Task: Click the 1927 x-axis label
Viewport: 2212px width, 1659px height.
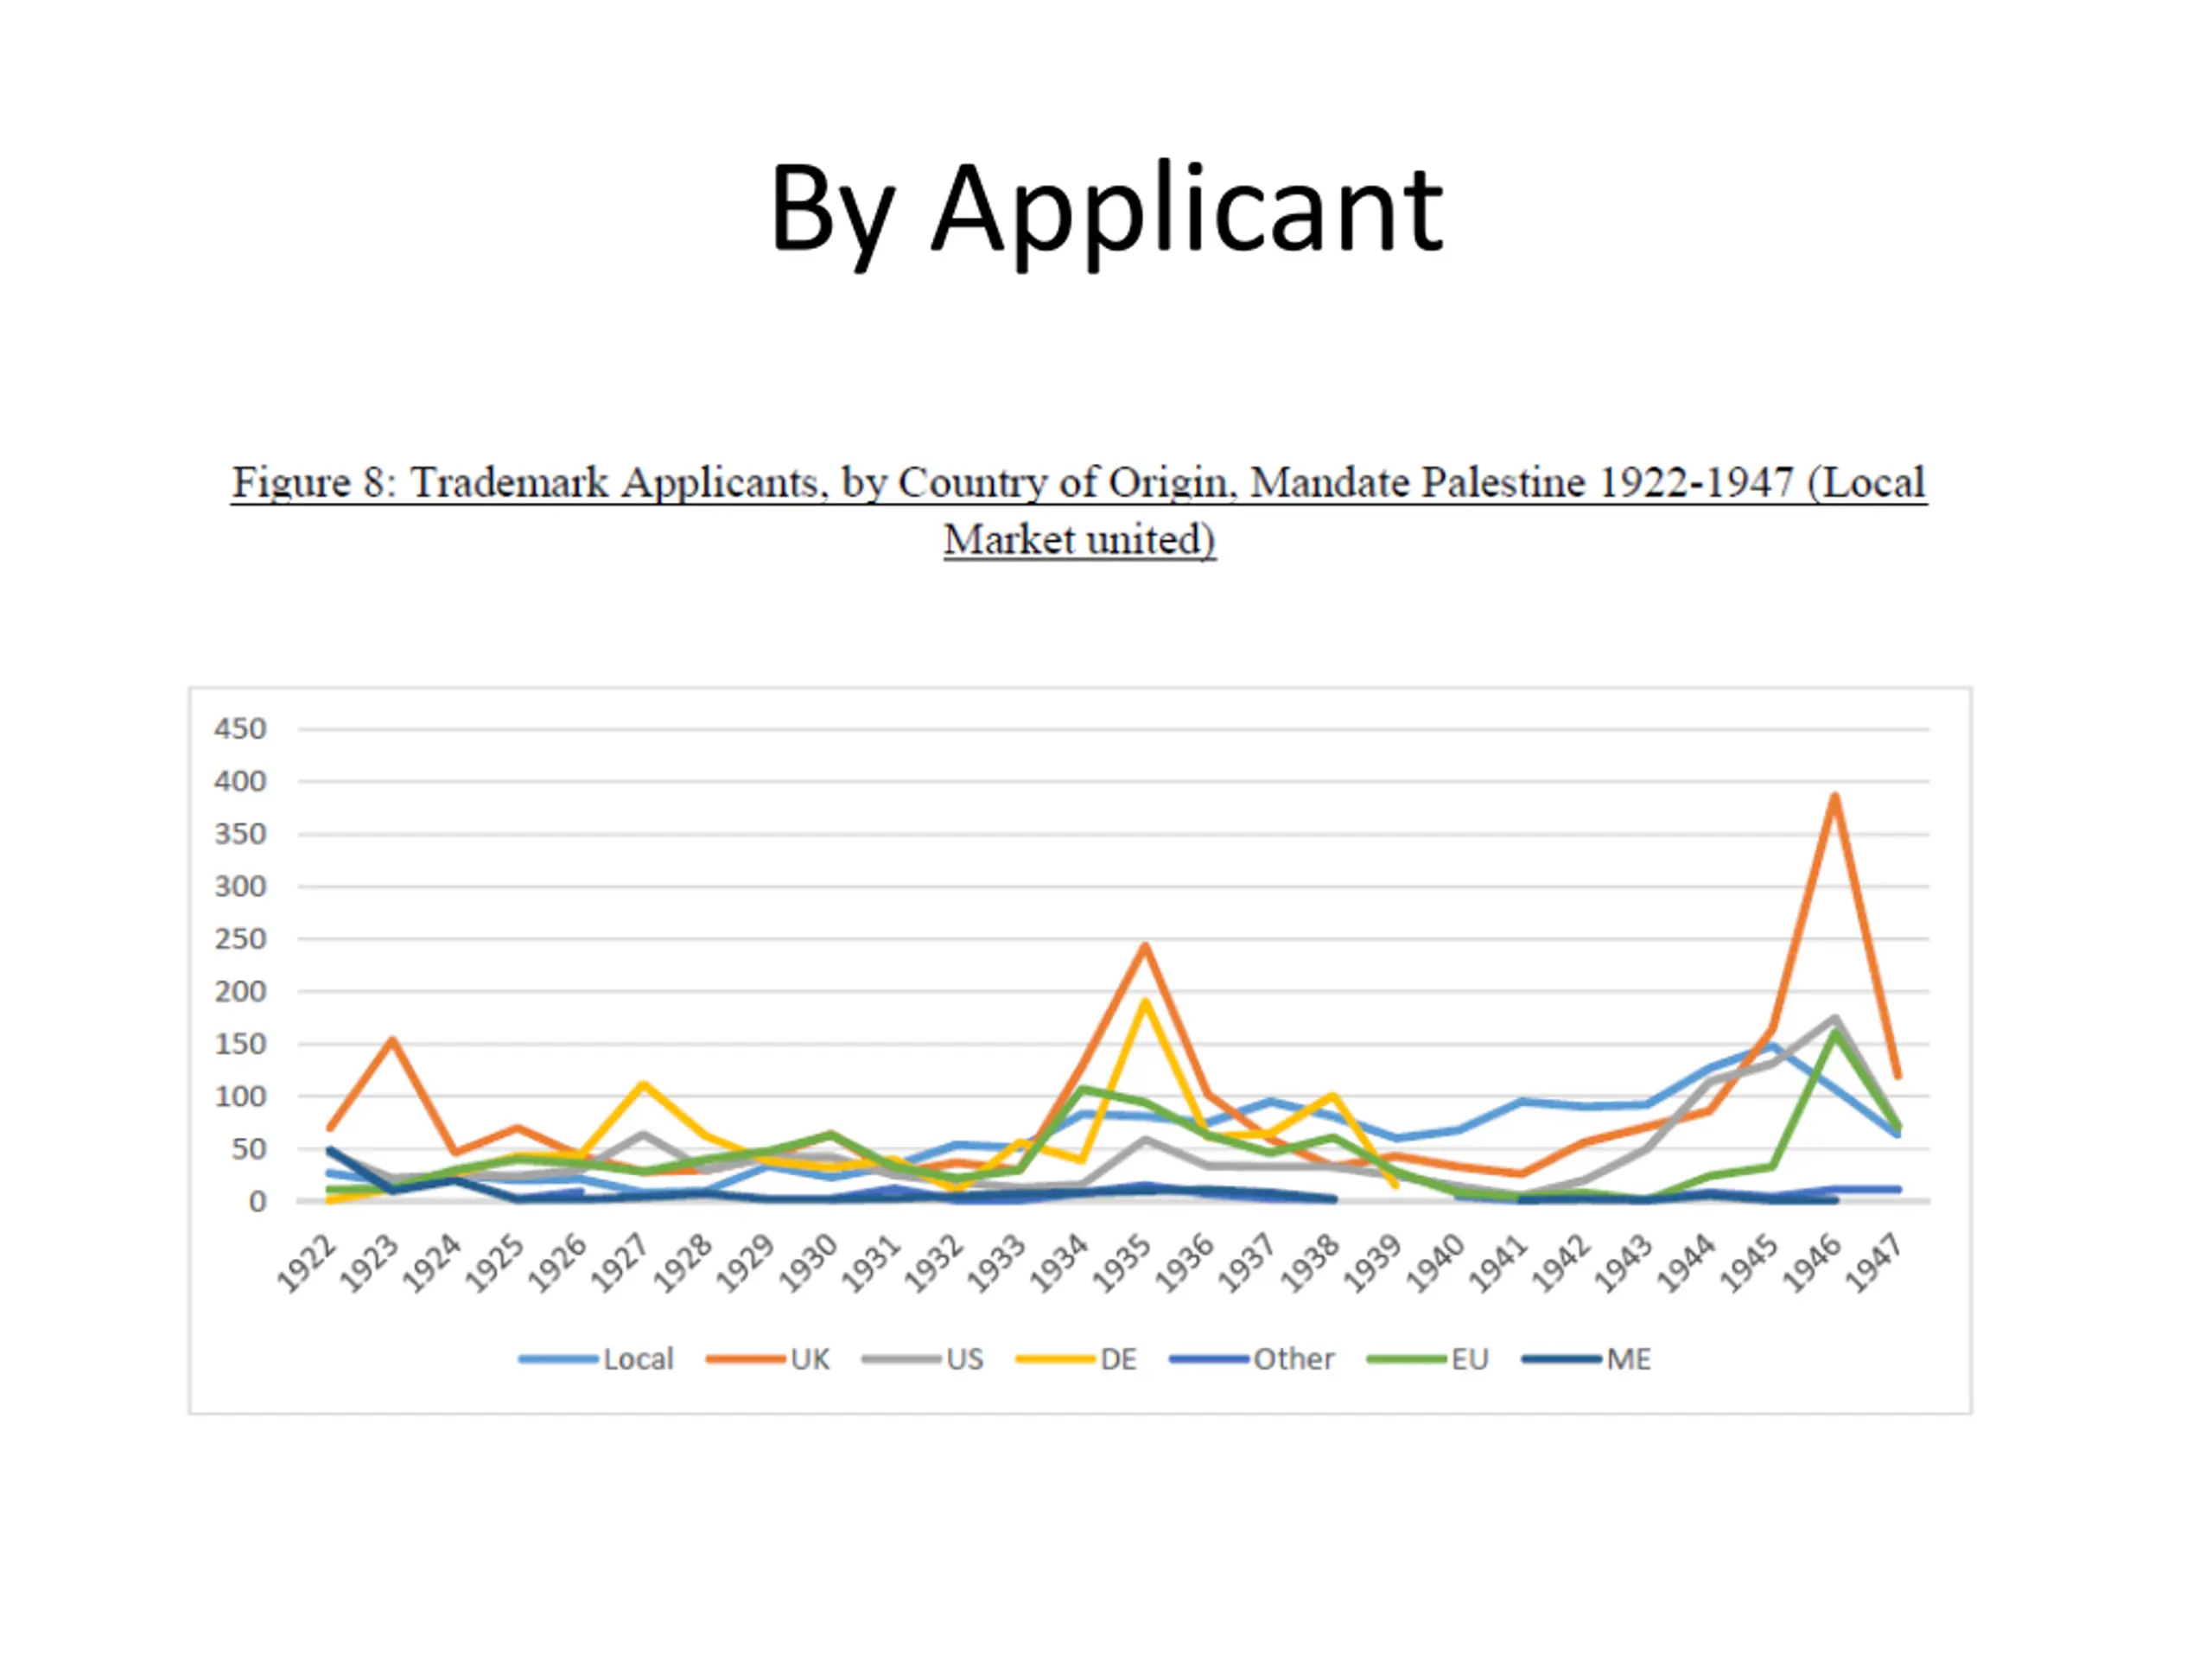Action: pyautogui.click(x=621, y=1264)
